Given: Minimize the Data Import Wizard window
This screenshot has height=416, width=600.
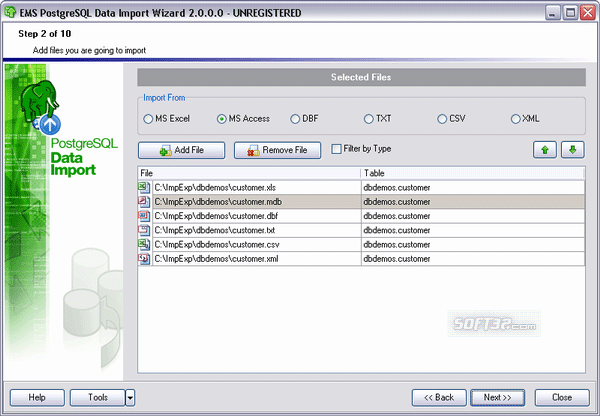Looking at the screenshot, I should [x=552, y=13].
